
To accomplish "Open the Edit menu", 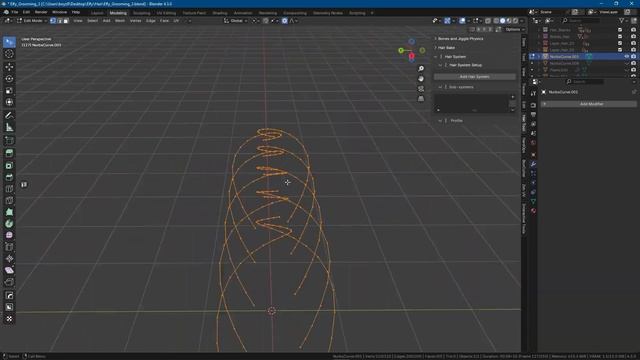I will [x=27, y=12].
